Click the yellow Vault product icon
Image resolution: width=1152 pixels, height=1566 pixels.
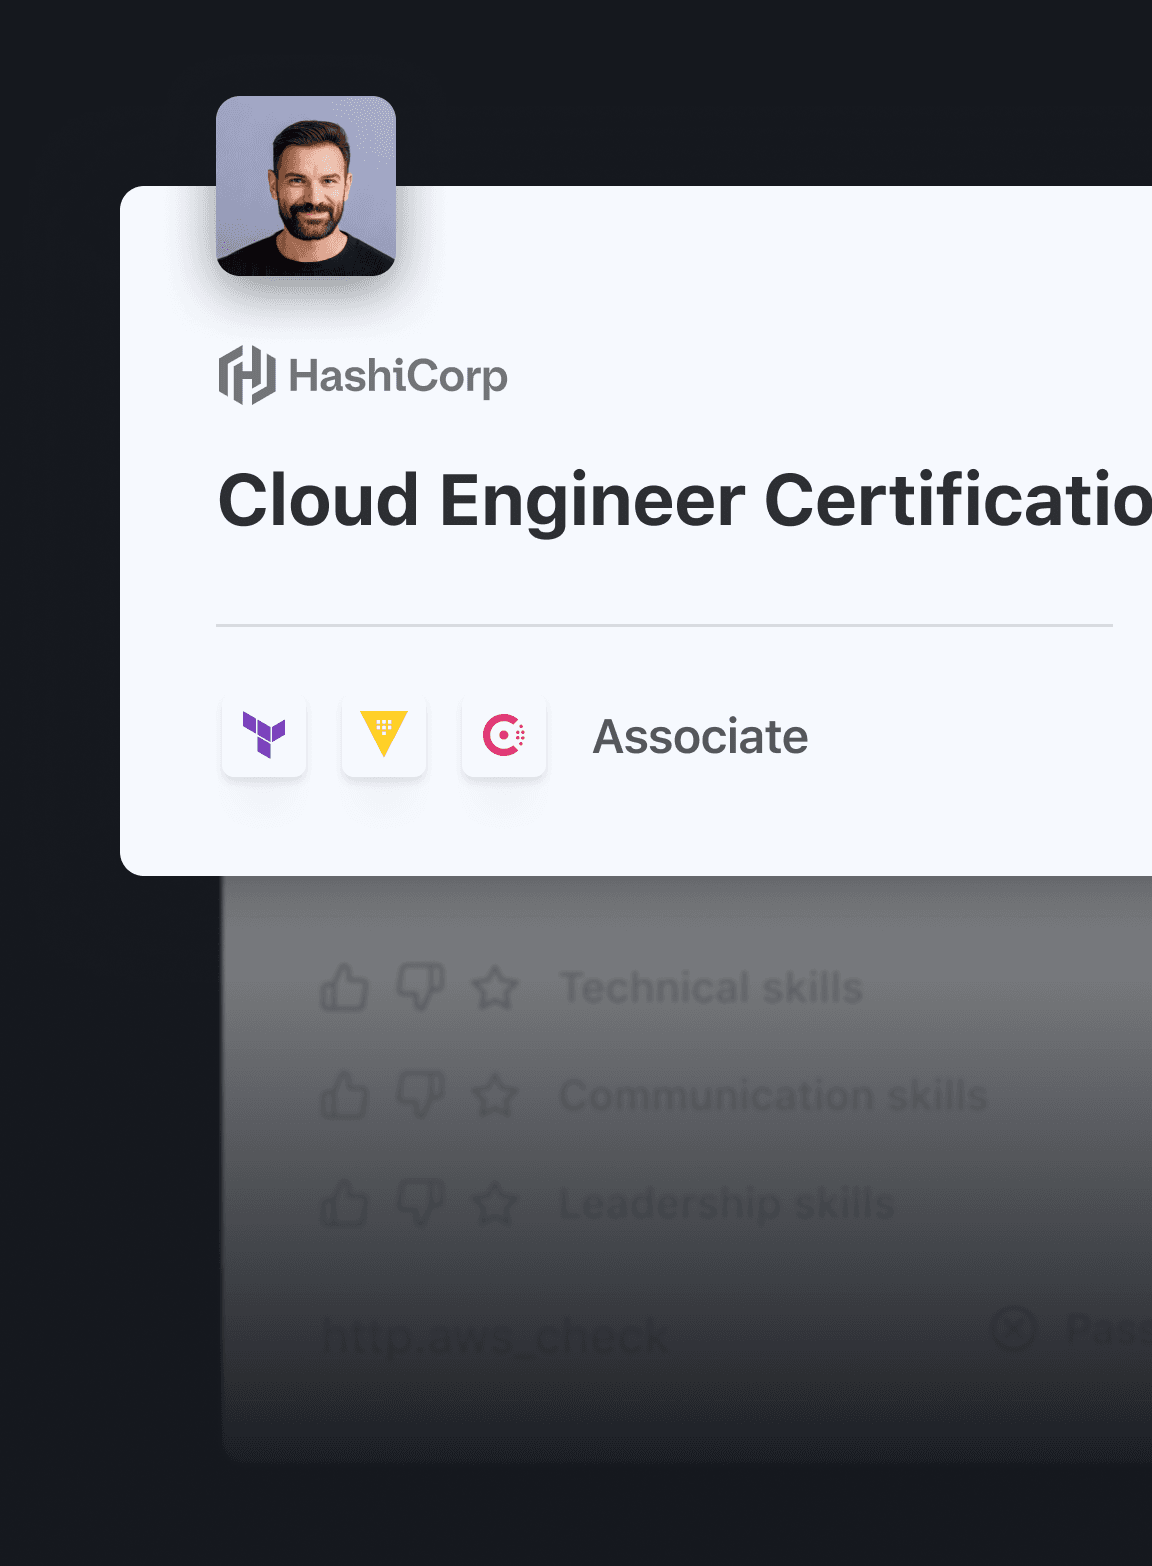(x=384, y=736)
